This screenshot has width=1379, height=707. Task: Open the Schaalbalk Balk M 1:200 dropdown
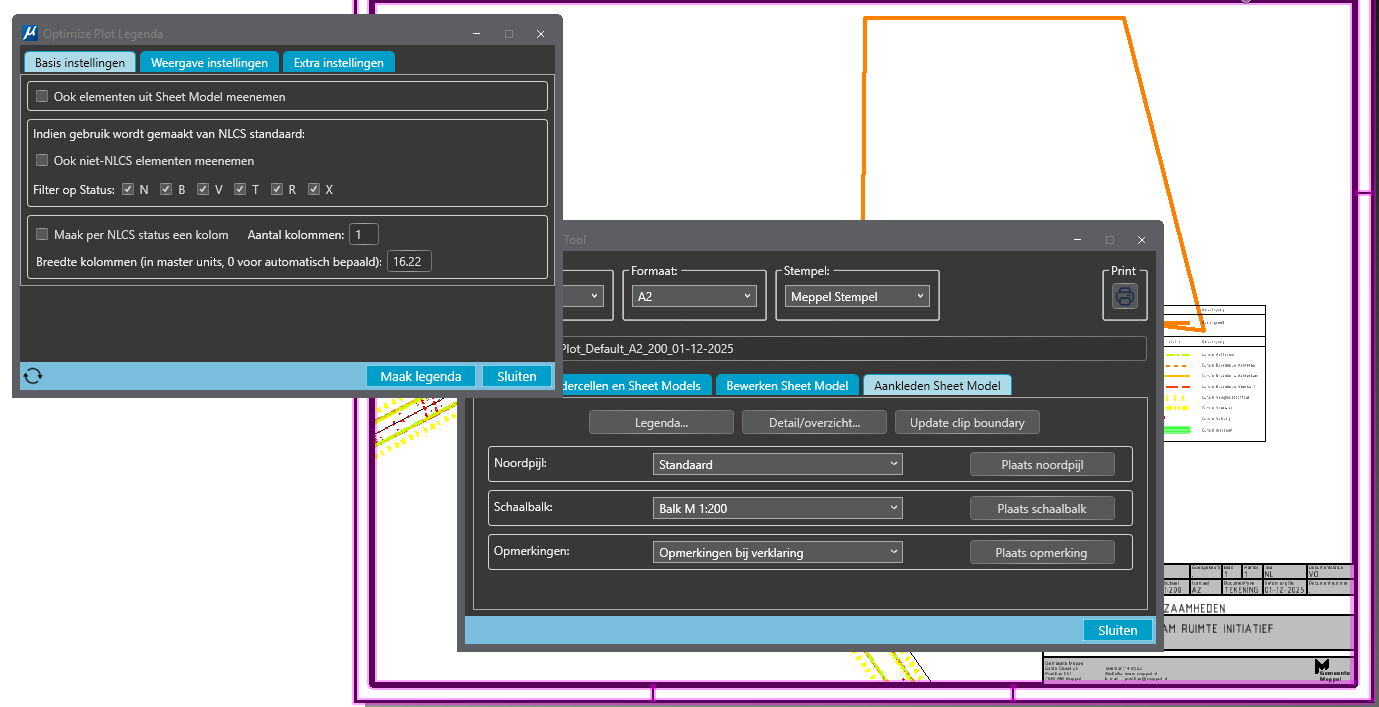click(x=777, y=508)
